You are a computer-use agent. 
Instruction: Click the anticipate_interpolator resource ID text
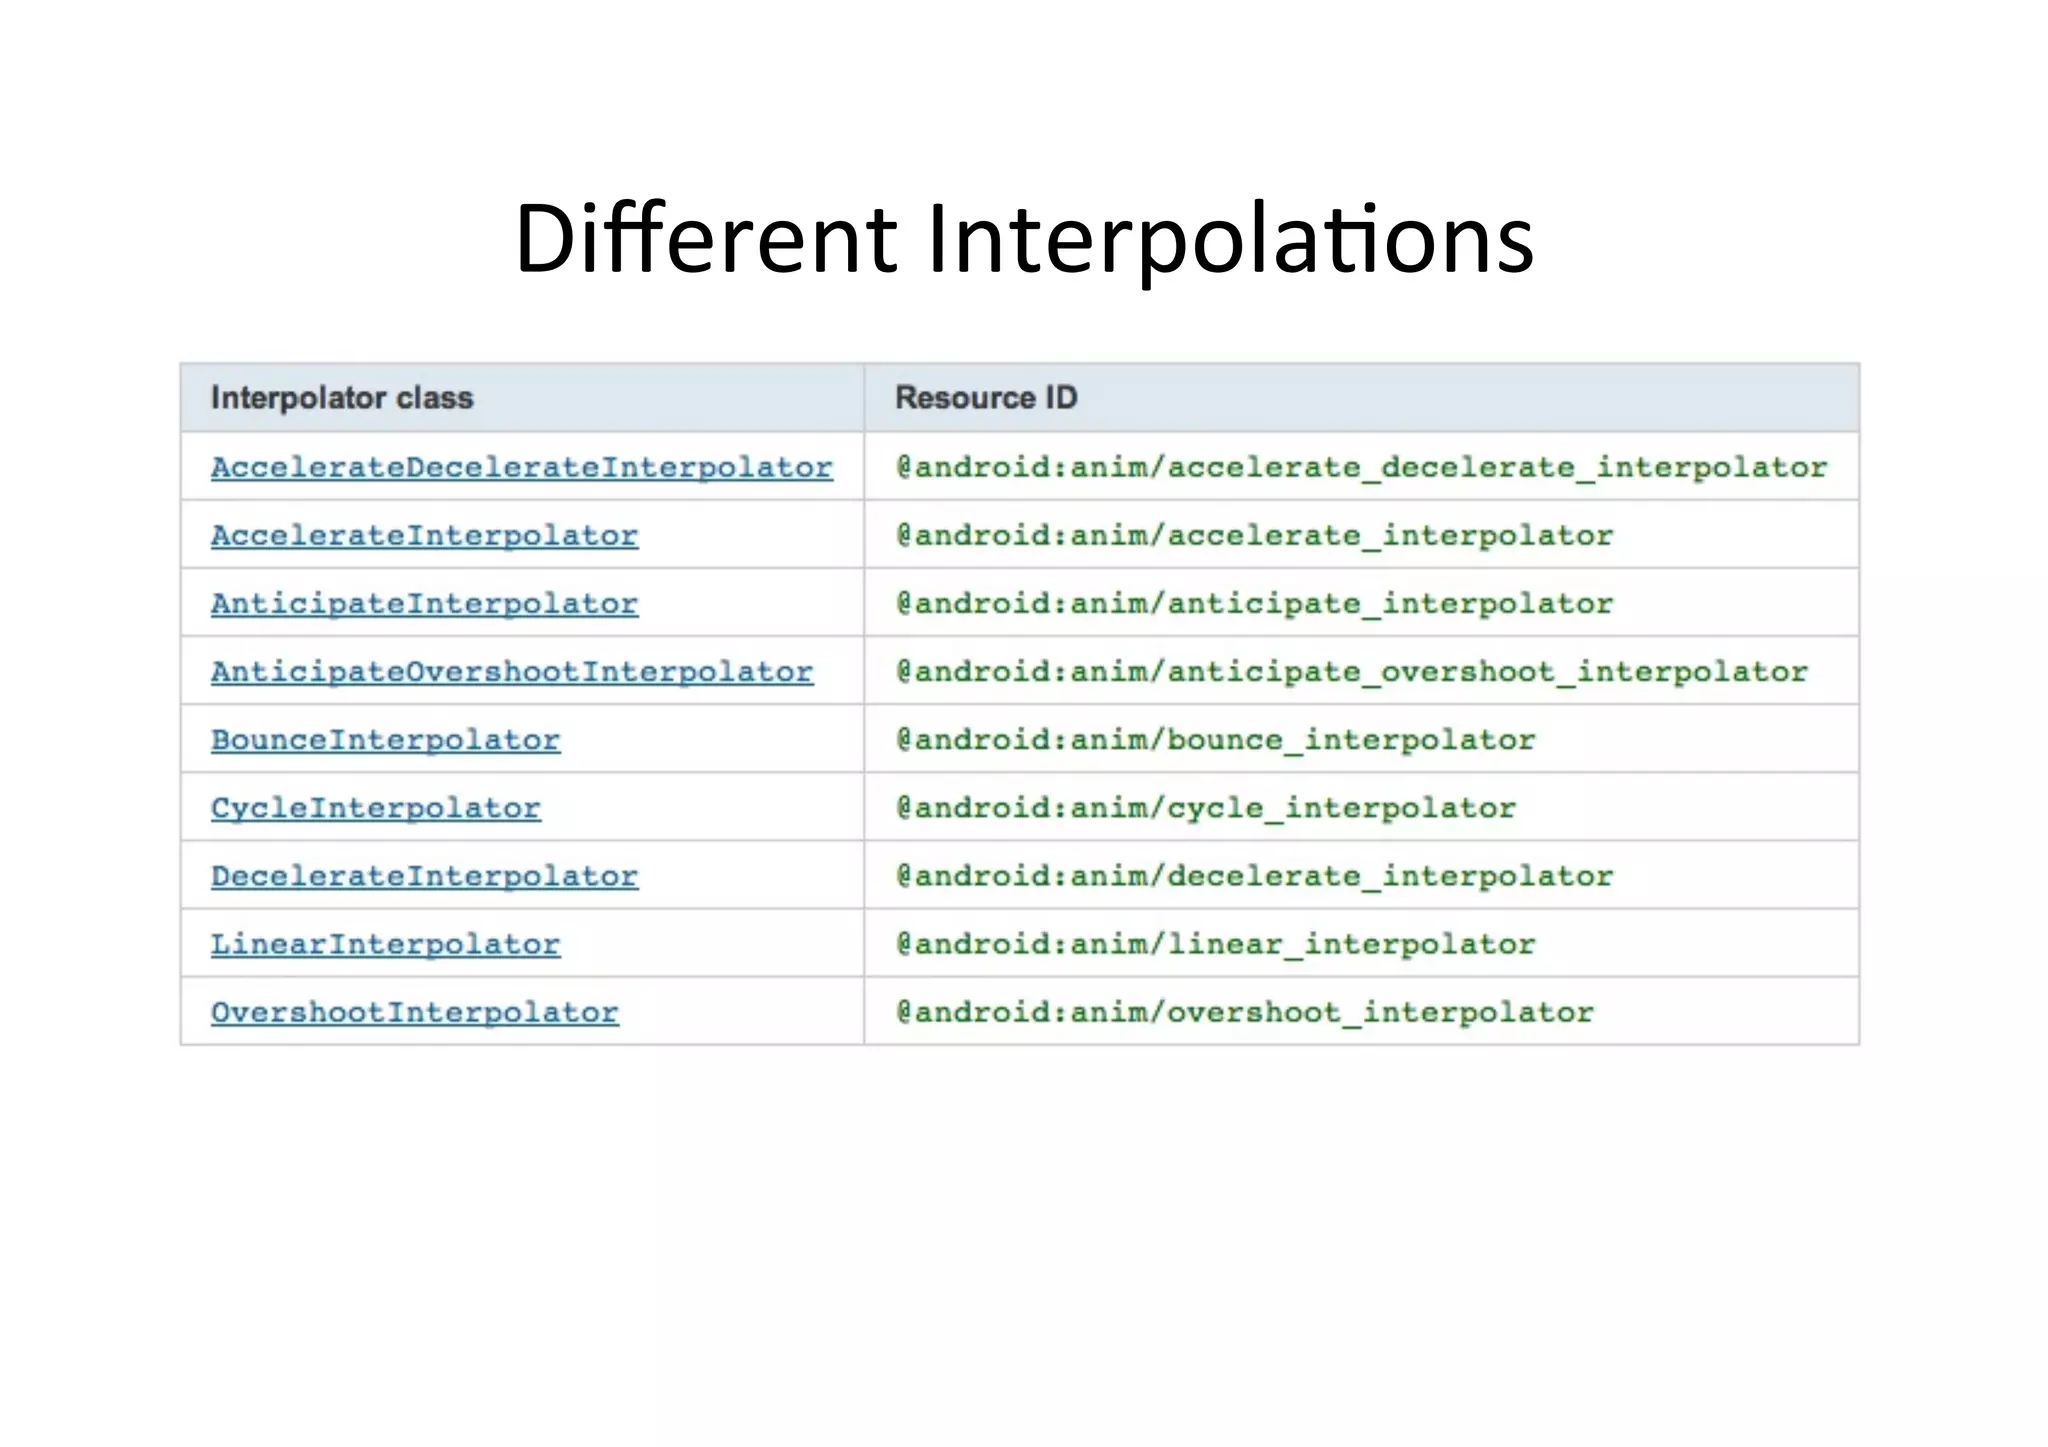tap(1254, 603)
